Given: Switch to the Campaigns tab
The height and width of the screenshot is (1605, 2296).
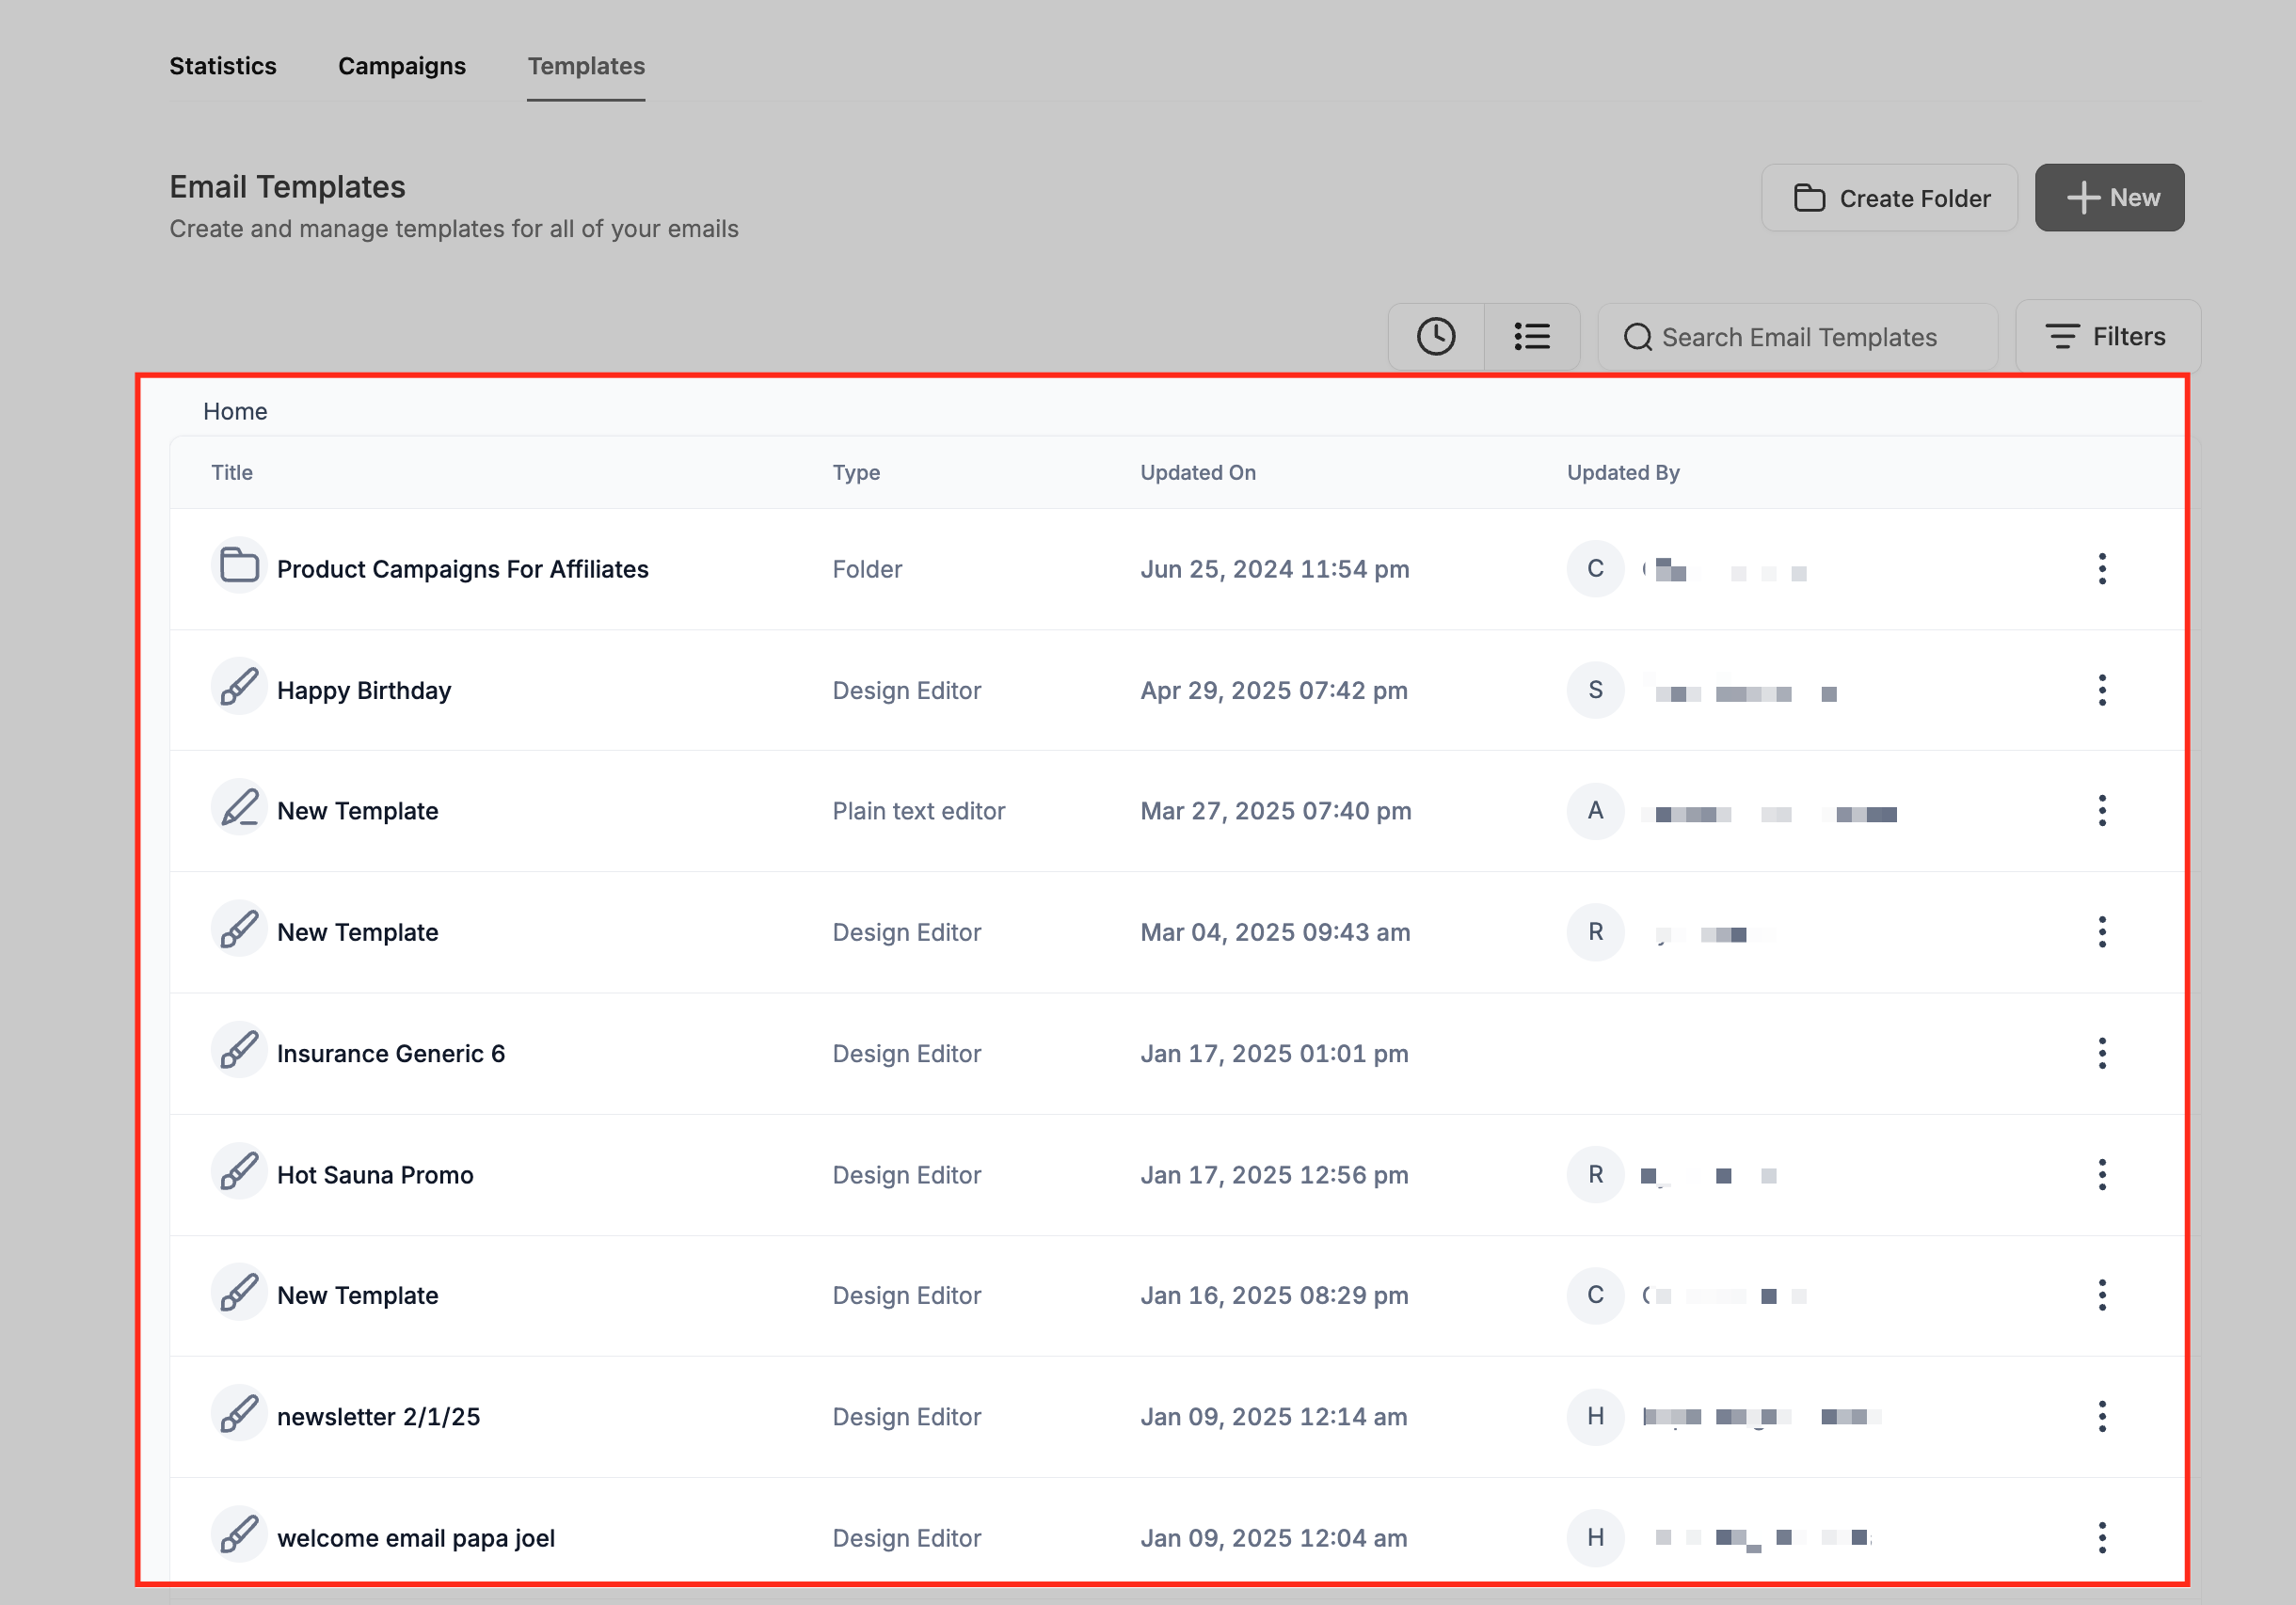Looking at the screenshot, I should click(401, 66).
